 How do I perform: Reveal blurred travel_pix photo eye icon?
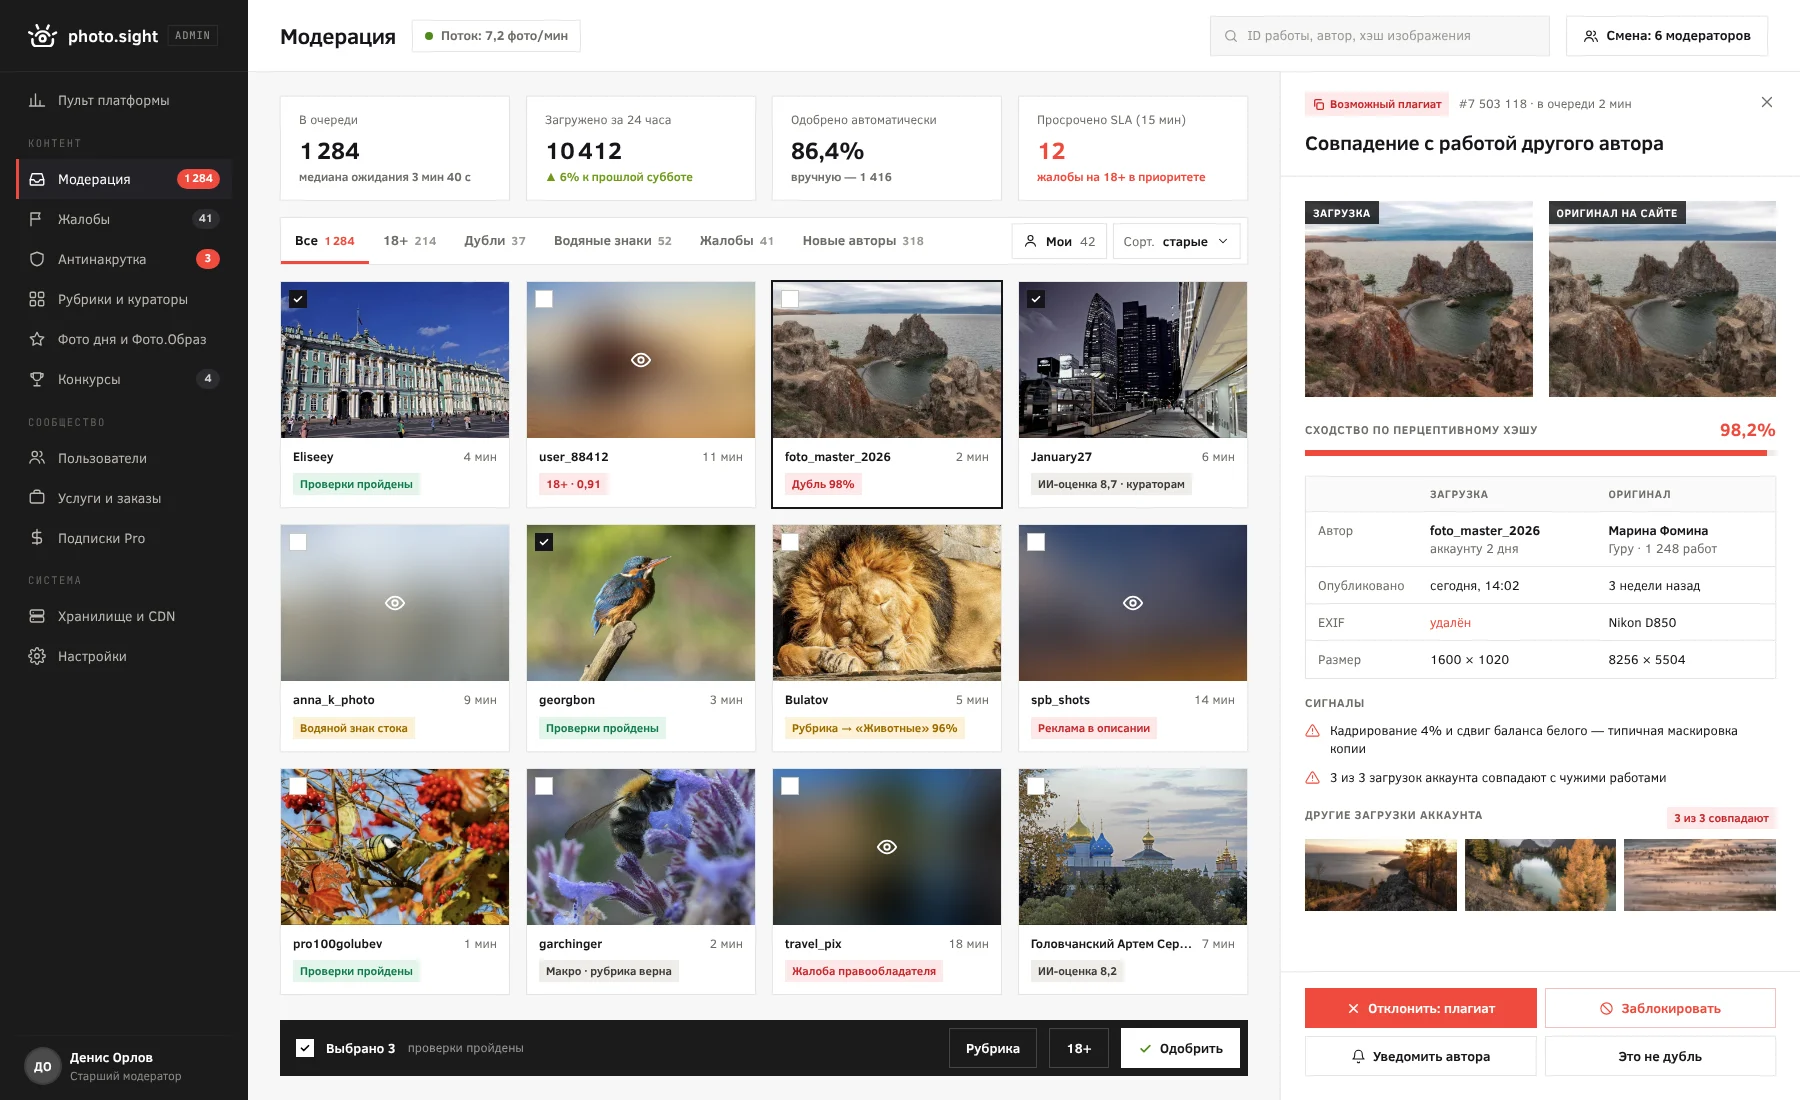887,847
